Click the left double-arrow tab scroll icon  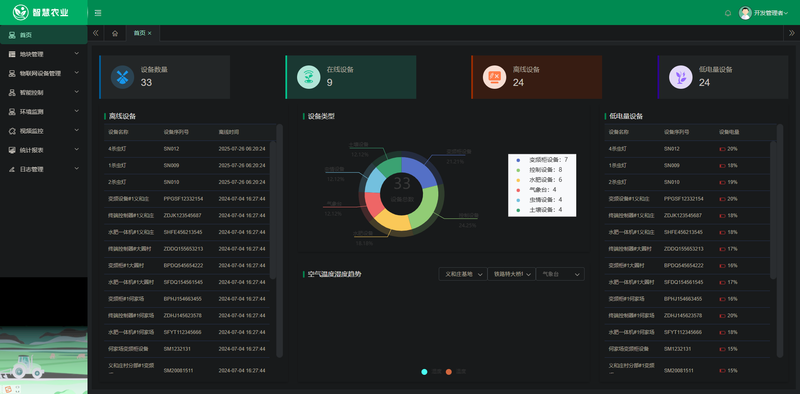(95, 33)
